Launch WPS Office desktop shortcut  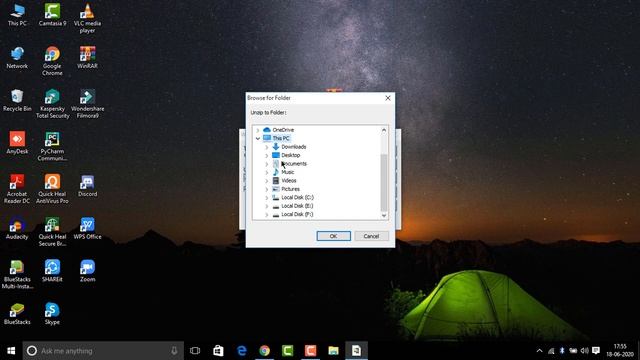(87, 228)
